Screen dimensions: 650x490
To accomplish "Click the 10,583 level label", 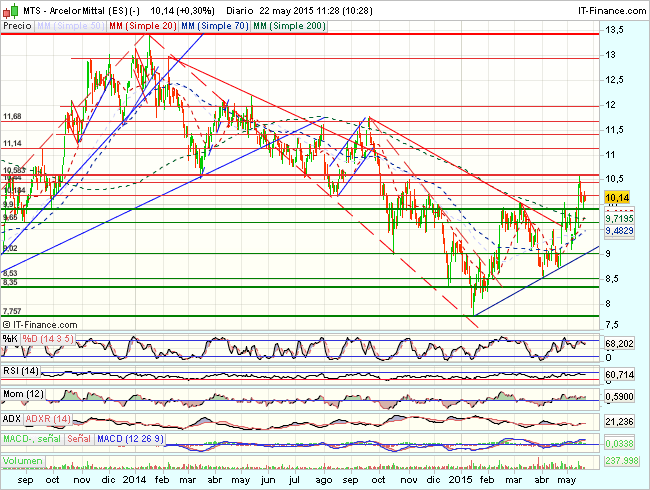I will 14,170.
